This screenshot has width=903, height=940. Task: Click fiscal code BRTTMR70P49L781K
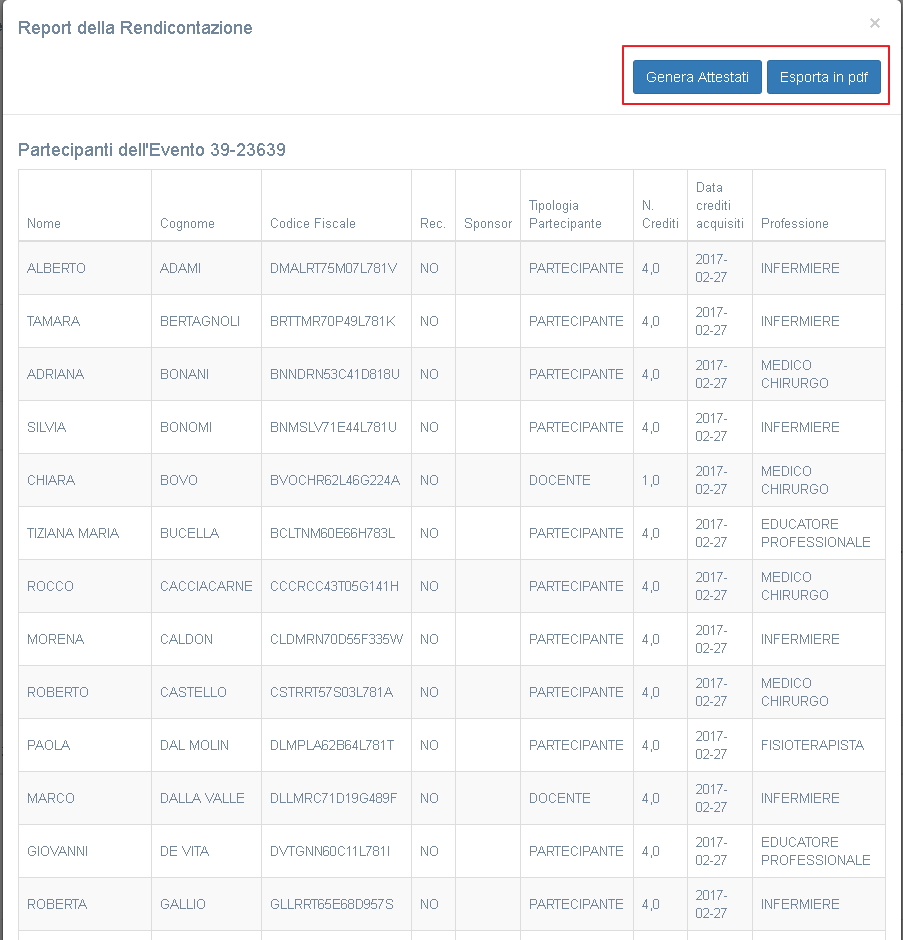[x=333, y=321]
